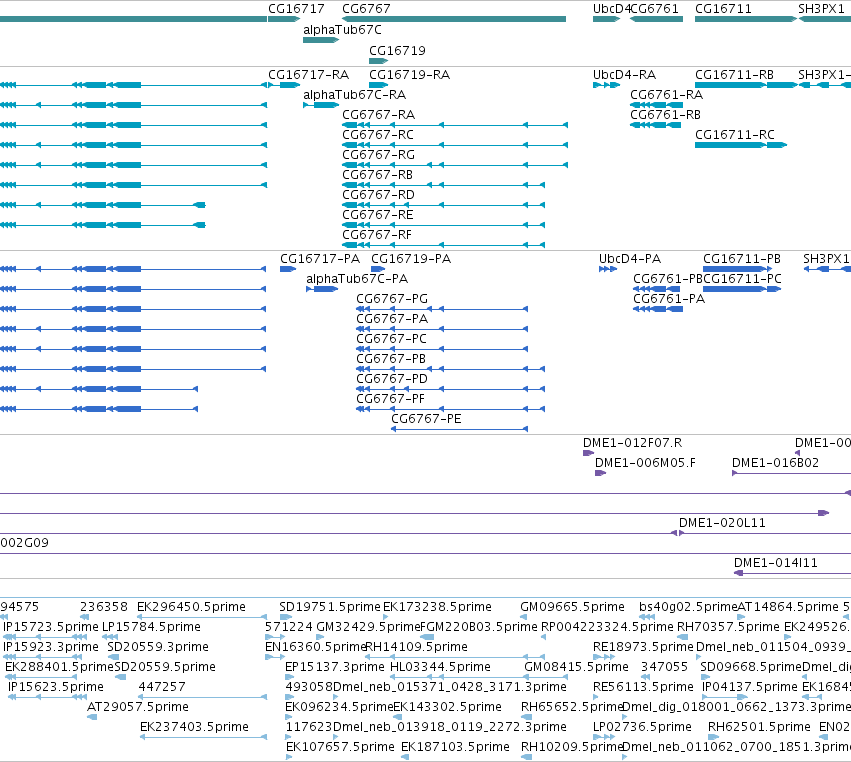Click transcript CG6767-RG

click(x=455, y=165)
